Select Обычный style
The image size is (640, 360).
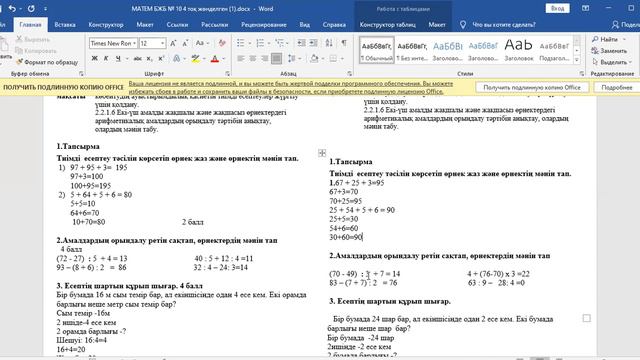[377, 50]
